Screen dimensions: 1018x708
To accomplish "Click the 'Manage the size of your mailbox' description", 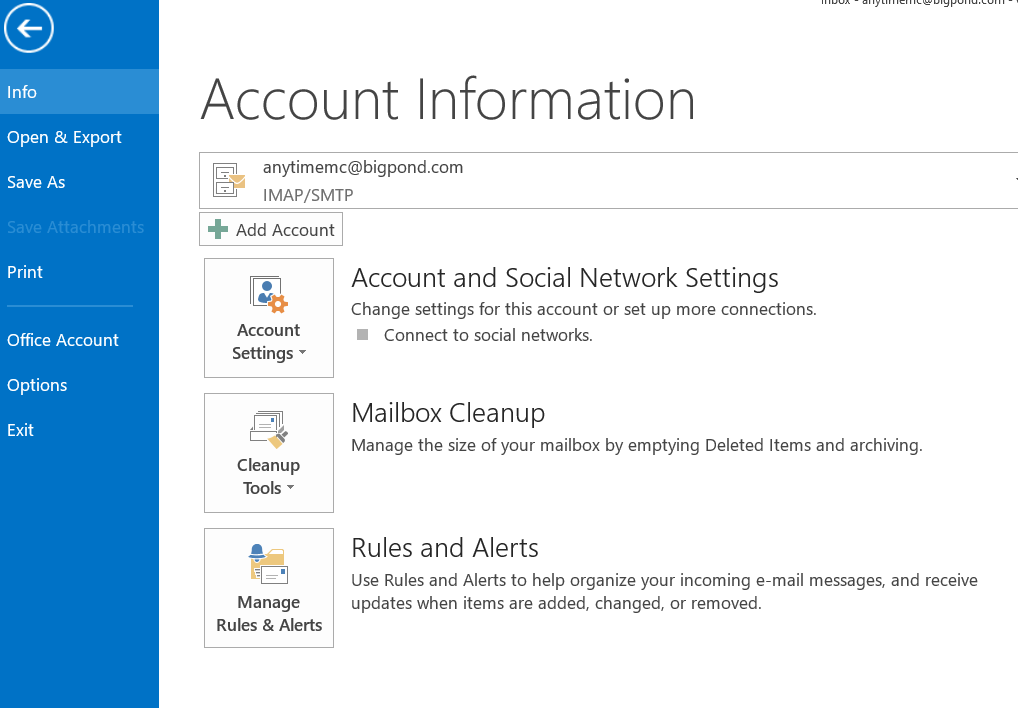I will tap(636, 445).
